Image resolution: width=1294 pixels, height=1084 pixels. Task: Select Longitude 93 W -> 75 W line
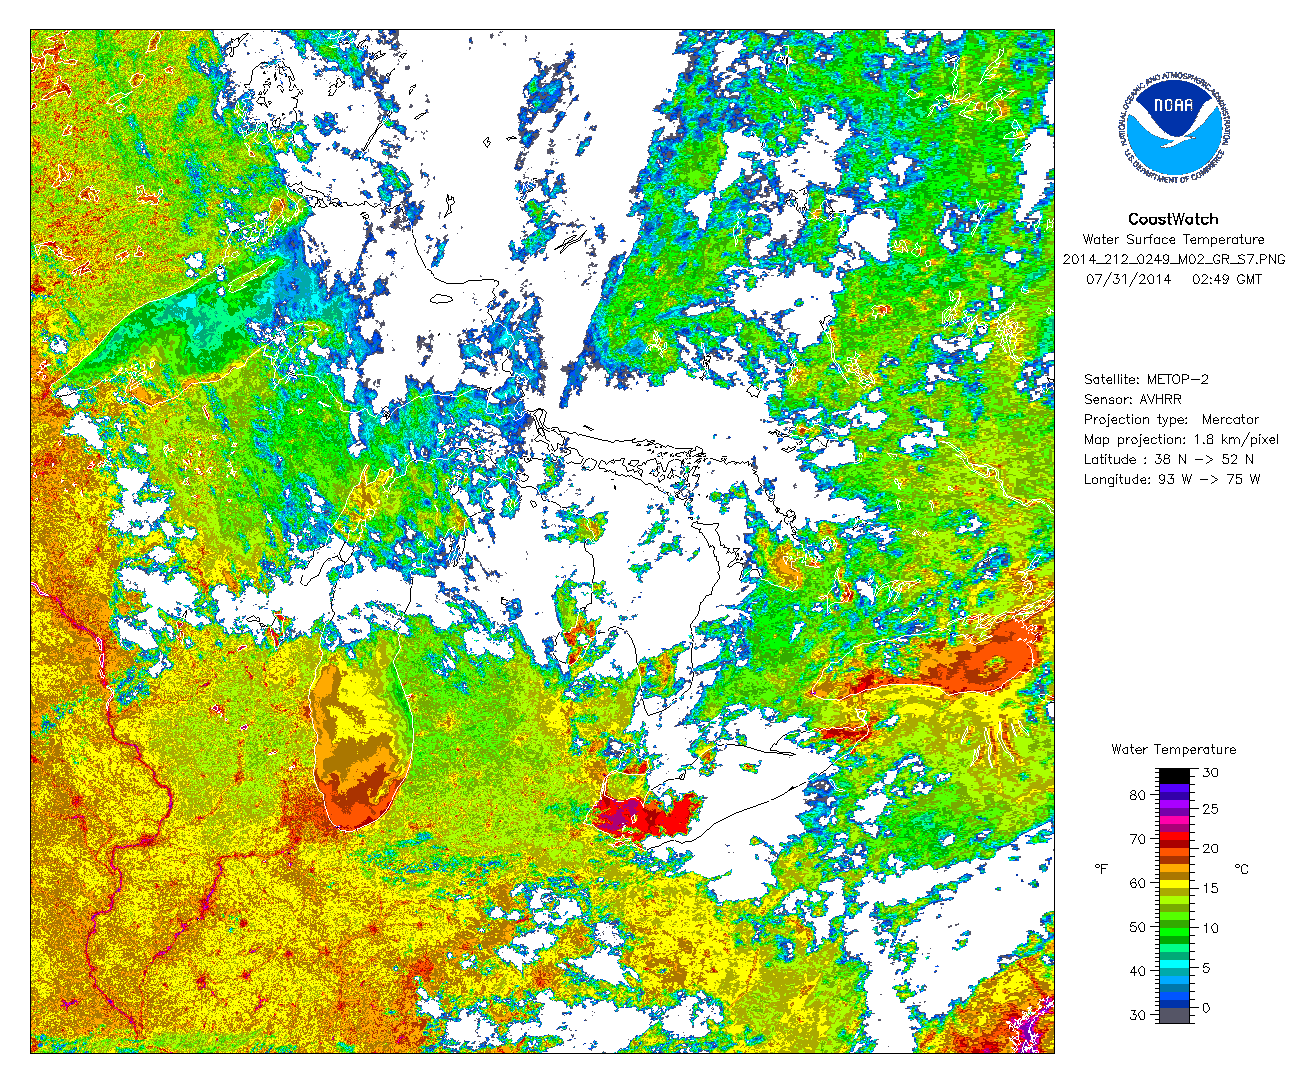(1172, 480)
